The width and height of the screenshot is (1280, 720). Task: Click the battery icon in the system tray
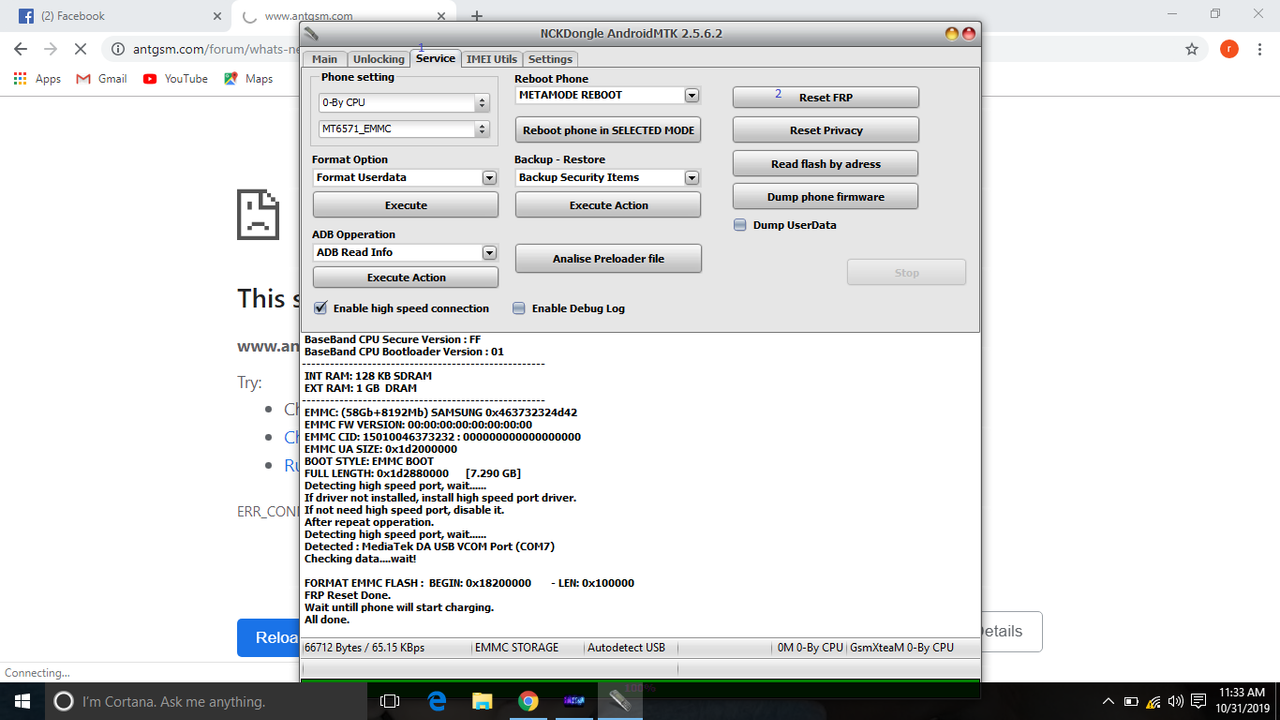point(1131,702)
